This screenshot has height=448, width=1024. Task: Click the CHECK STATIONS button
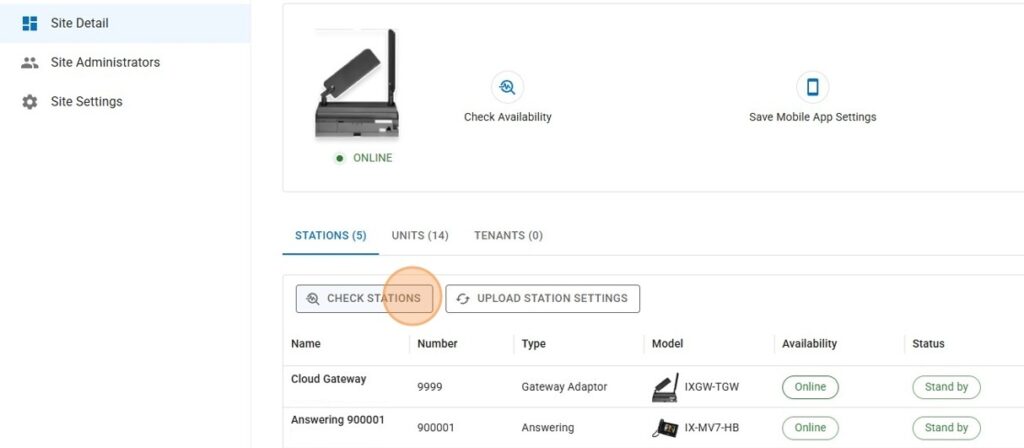tap(364, 298)
